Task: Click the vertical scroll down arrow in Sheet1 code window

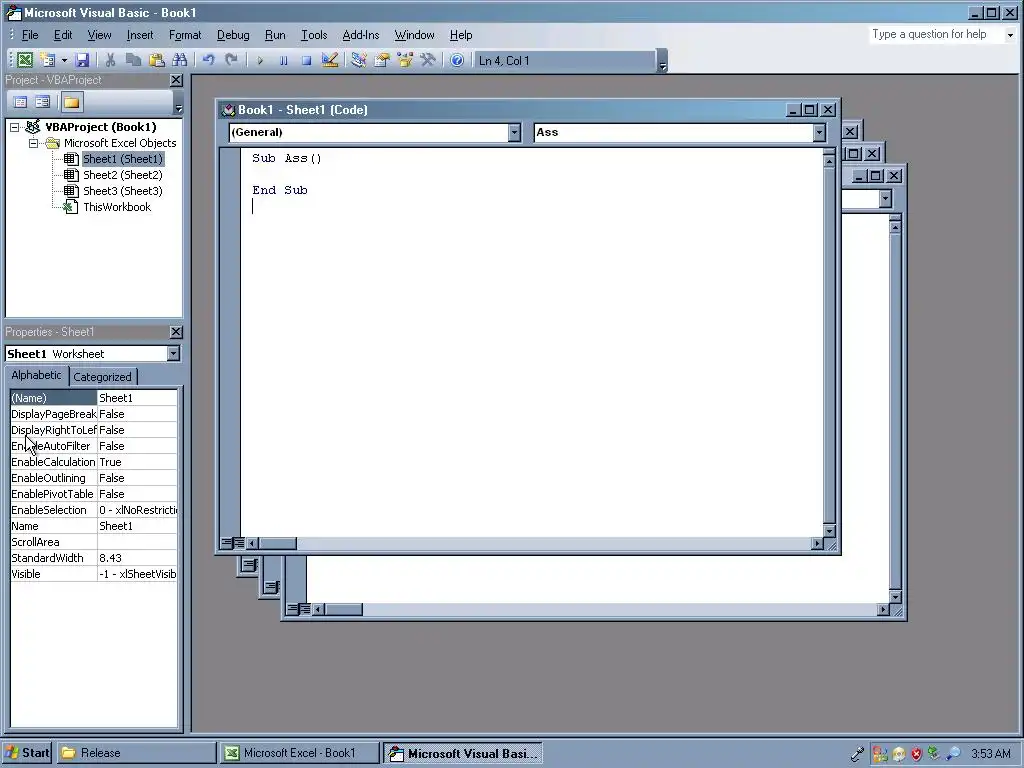Action: tap(829, 531)
